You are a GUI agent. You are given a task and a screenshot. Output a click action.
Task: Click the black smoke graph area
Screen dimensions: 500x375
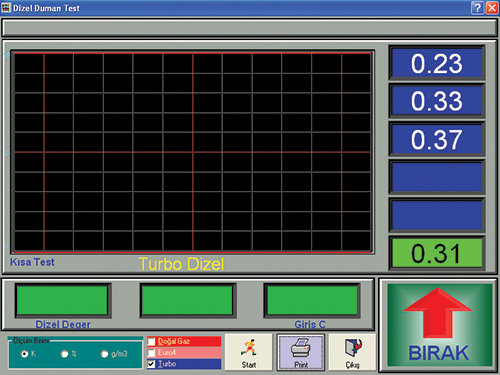pyautogui.click(x=192, y=152)
